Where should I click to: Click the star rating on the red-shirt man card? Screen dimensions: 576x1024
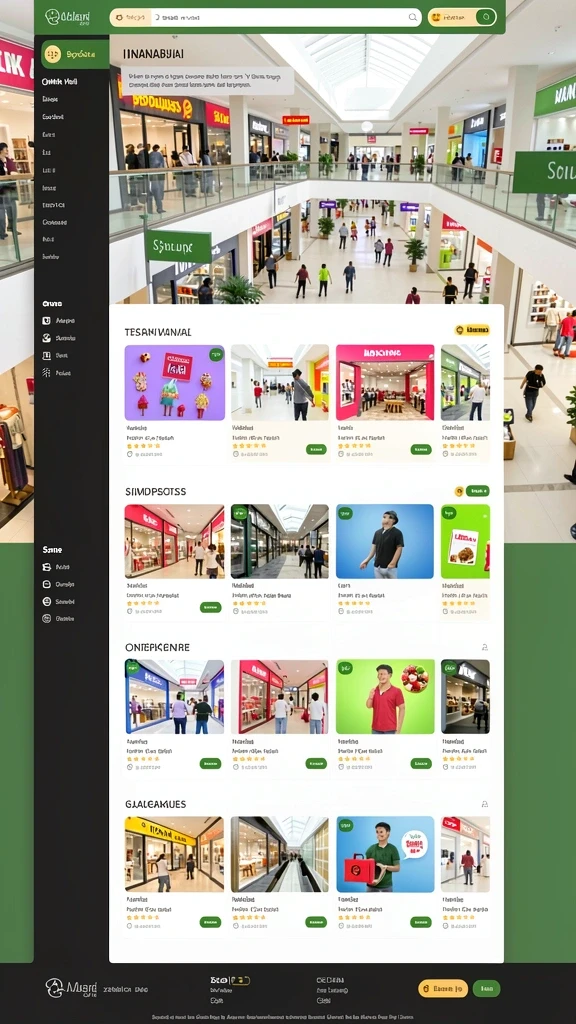(353, 759)
